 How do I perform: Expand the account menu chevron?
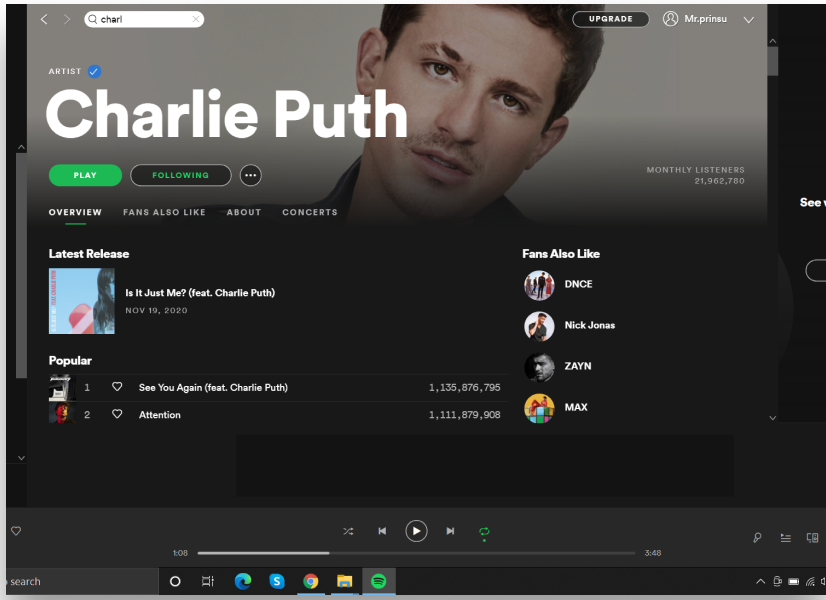pos(749,20)
